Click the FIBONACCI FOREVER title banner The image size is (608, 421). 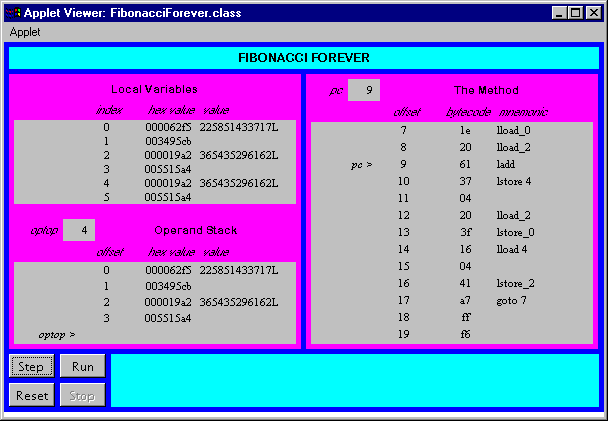[303, 58]
